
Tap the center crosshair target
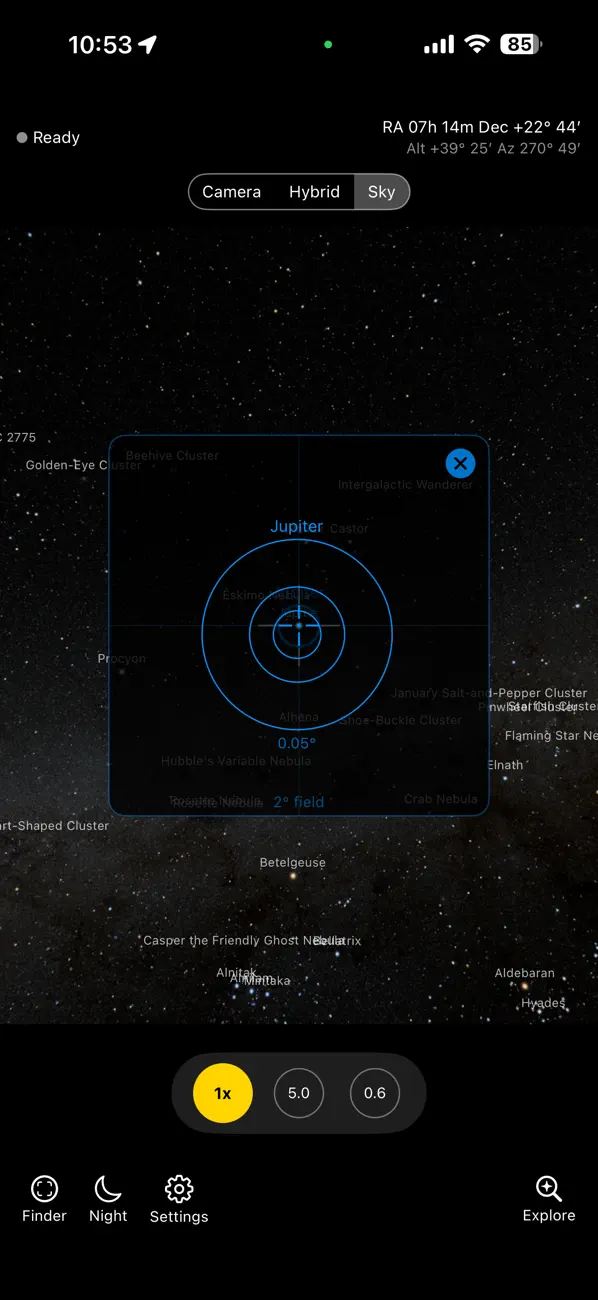(298, 626)
